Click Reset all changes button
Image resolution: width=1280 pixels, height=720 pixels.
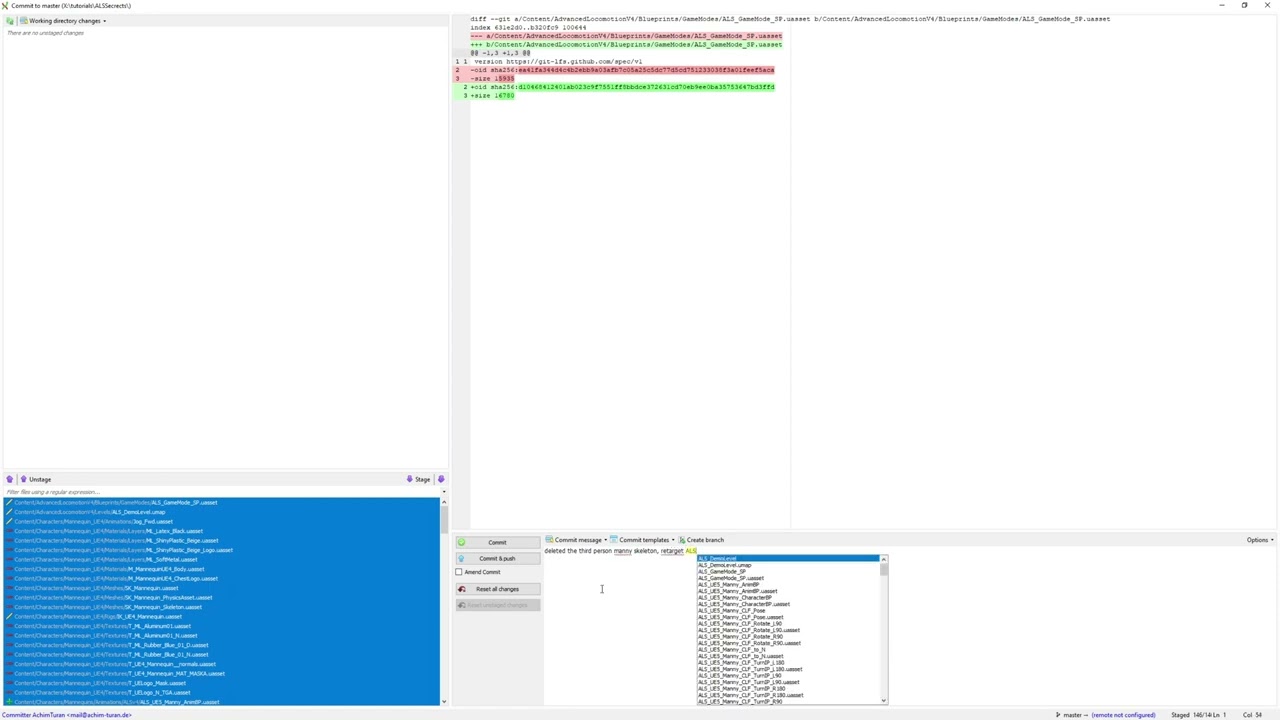(497, 589)
